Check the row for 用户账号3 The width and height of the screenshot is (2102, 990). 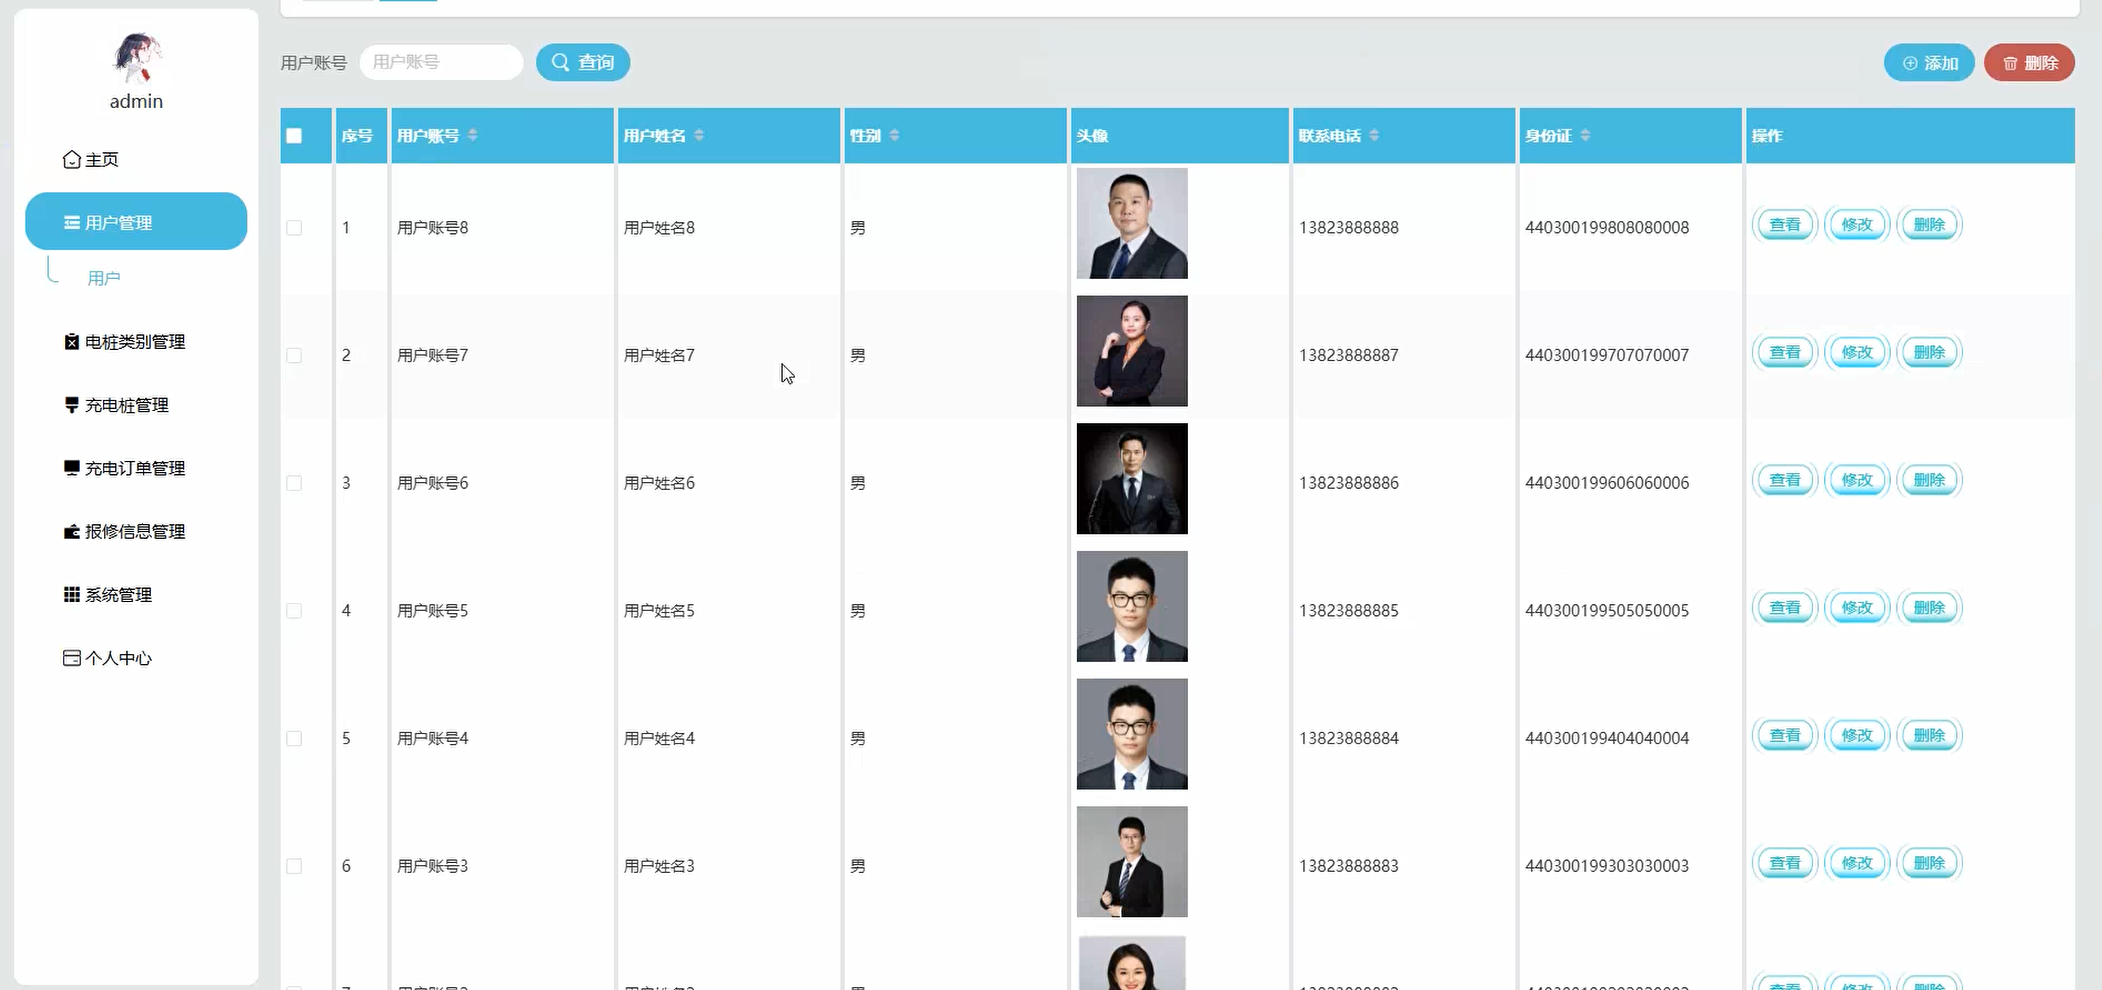tap(294, 866)
